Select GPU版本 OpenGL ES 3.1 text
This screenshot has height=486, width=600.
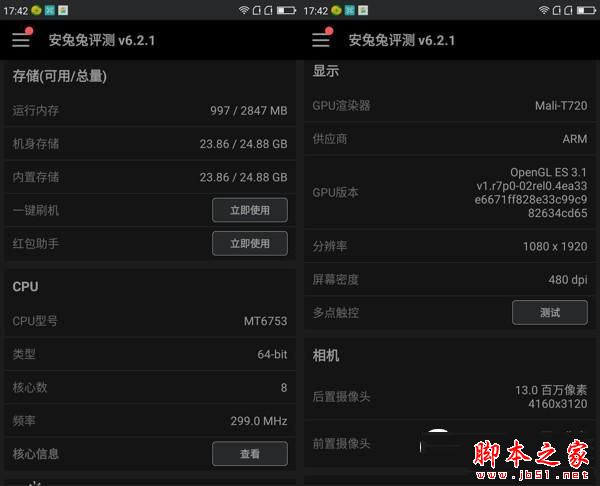[x=548, y=172]
